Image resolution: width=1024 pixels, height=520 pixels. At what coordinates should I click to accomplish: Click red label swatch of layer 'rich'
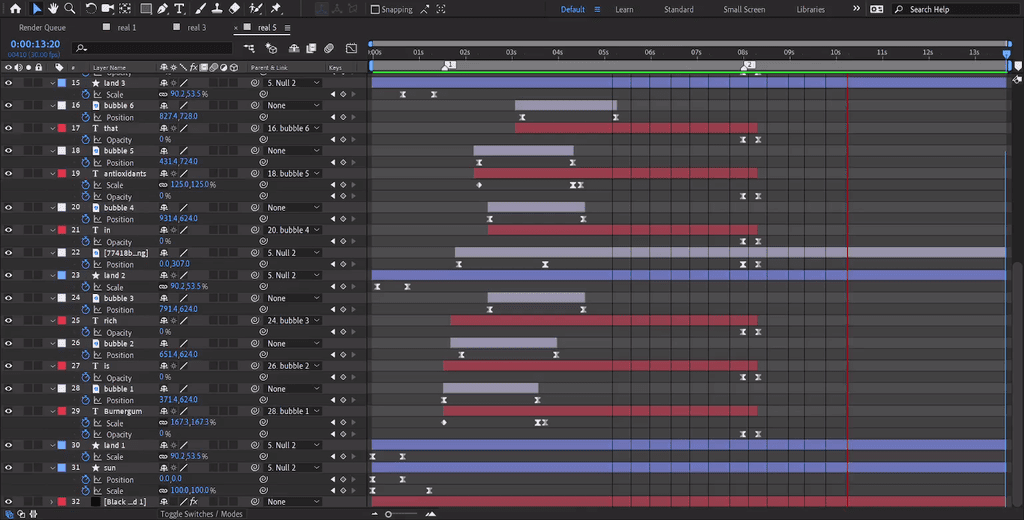point(62,321)
